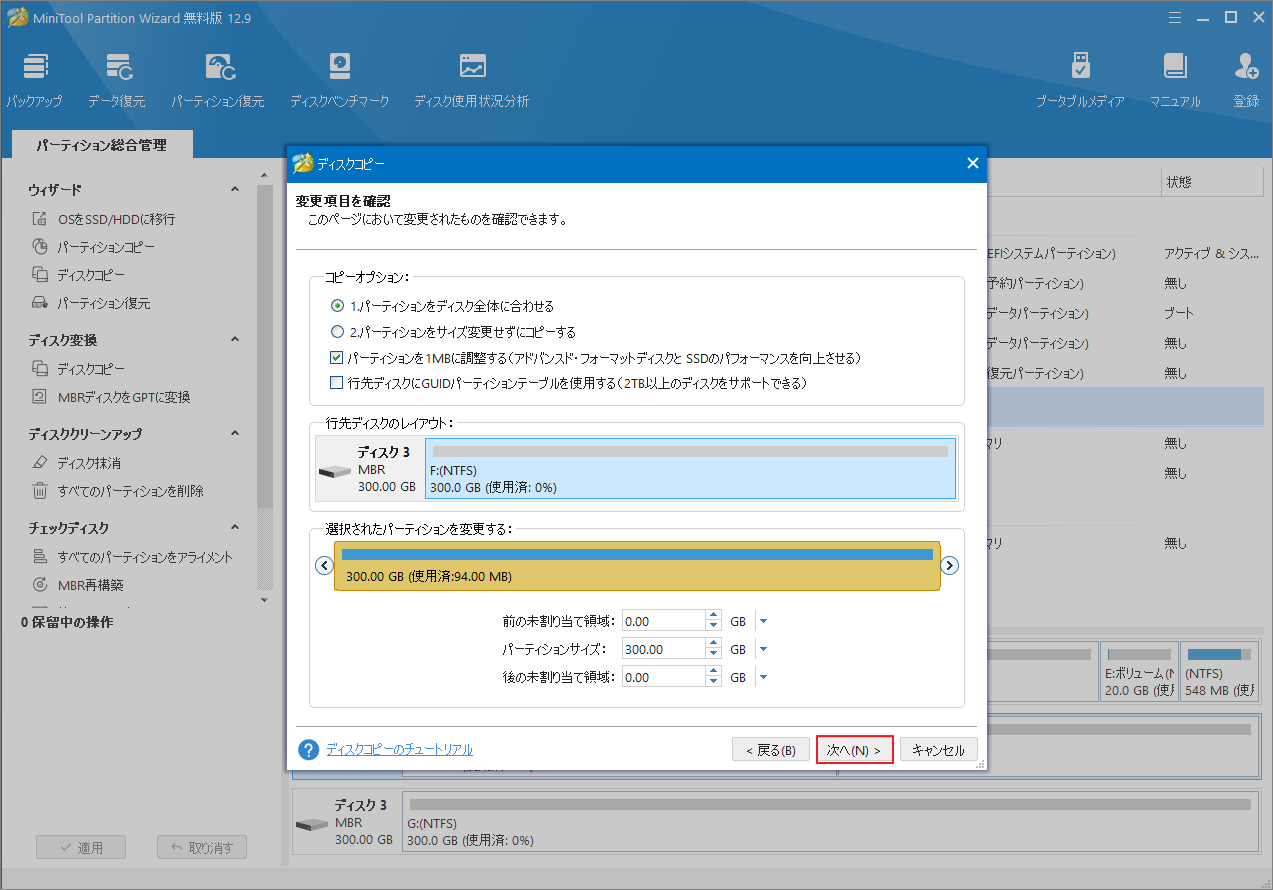The width and height of the screenshot is (1273, 890).
Task: Switch to the パーティション総合管理 tab
Action: point(102,145)
